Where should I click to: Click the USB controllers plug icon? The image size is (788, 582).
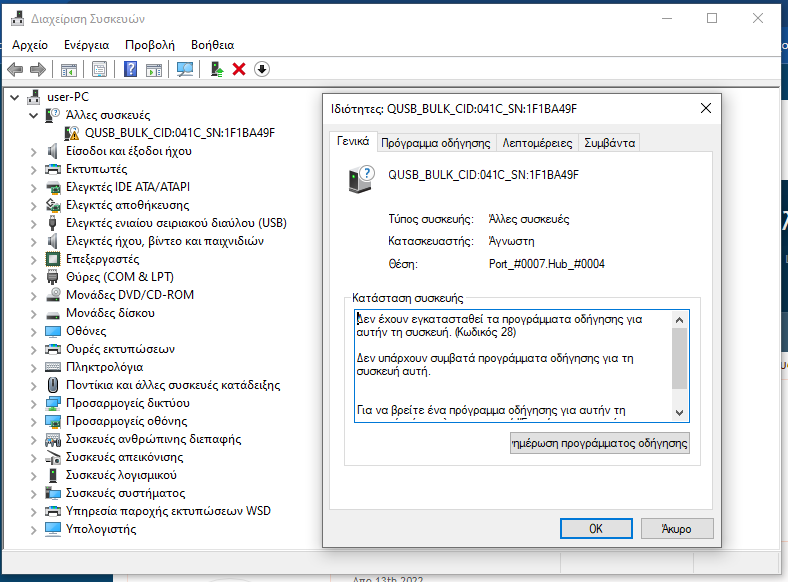53,223
